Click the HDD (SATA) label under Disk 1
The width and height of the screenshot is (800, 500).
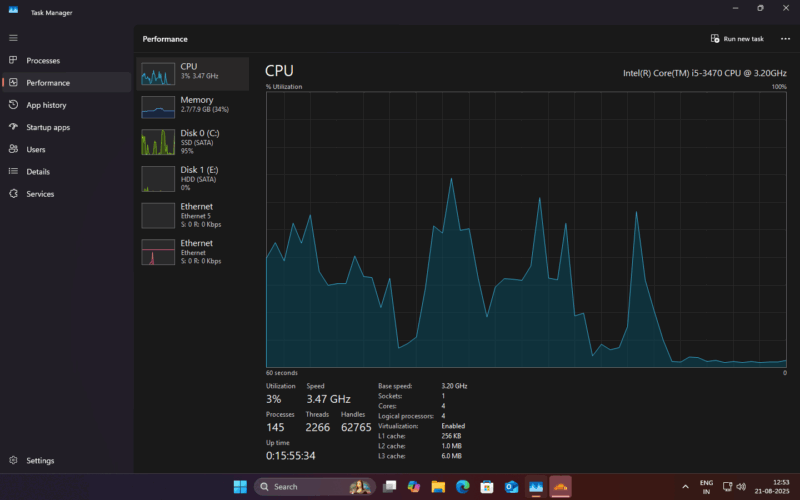(x=198, y=179)
